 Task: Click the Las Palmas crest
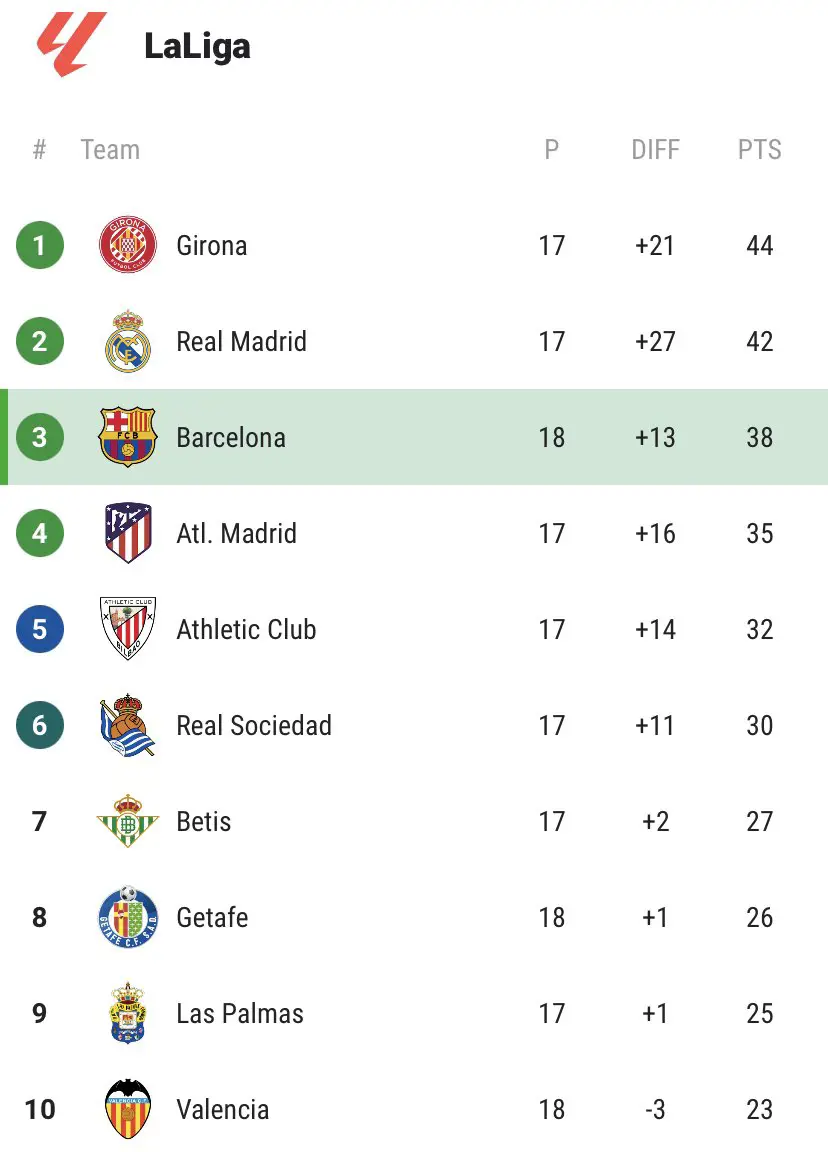point(128,1013)
